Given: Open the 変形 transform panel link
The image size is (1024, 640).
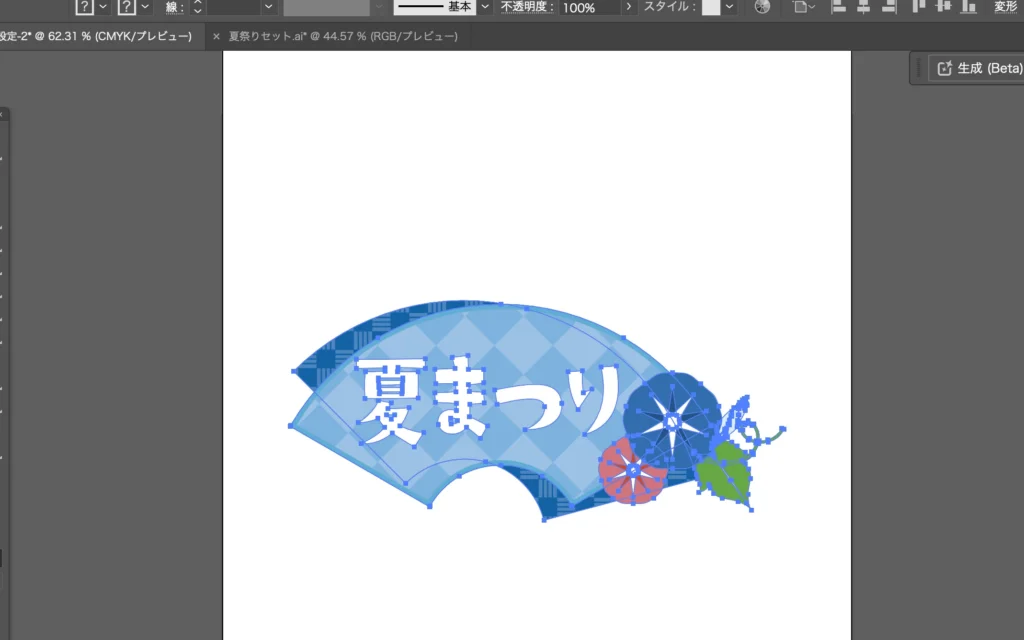Looking at the screenshot, I should click(x=1005, y=7).
